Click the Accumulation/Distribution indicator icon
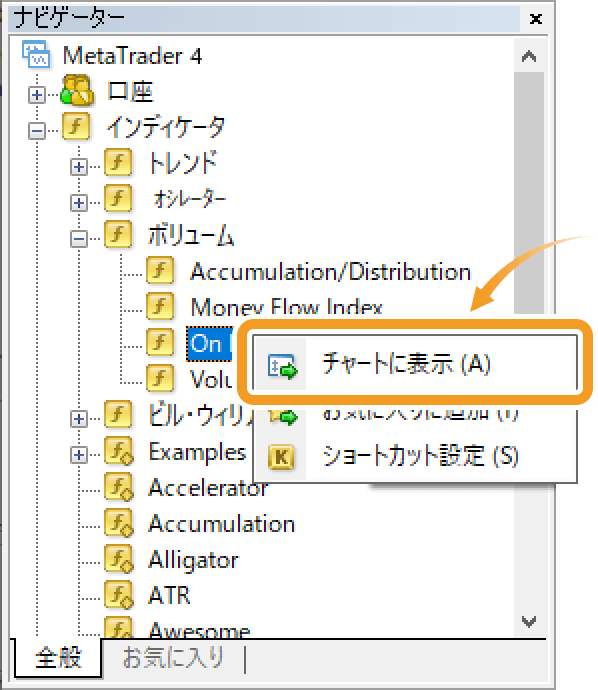 (x=160, y=271)
